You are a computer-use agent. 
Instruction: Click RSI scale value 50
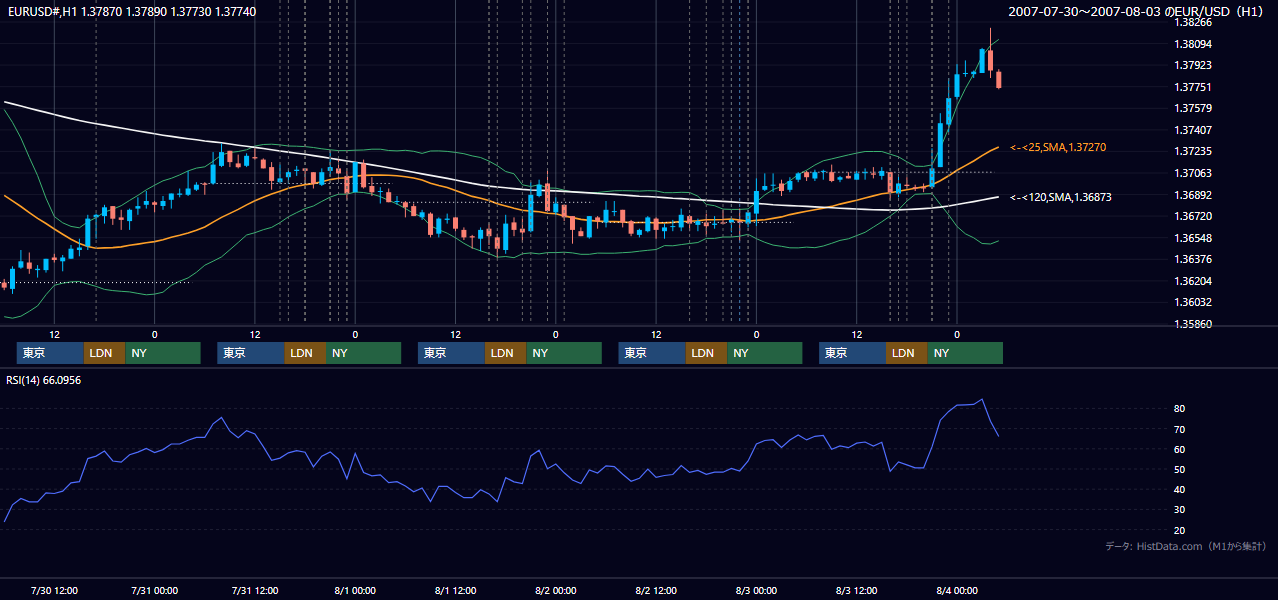tap(1180, 469)
